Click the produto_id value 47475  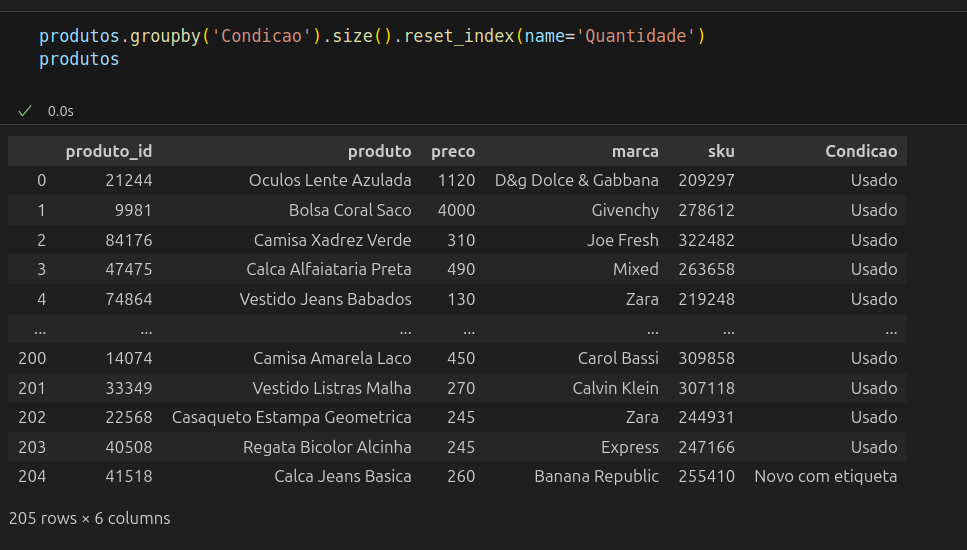click(x=129, y=269)
